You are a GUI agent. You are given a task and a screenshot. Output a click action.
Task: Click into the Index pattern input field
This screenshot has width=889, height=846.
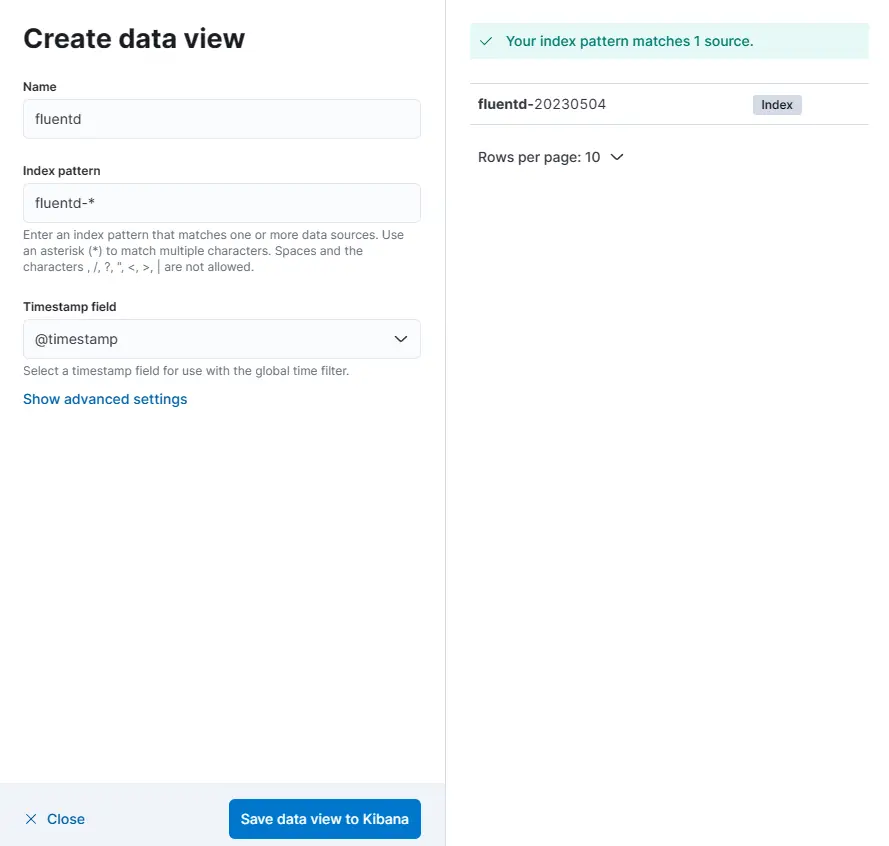coord(221,203)
